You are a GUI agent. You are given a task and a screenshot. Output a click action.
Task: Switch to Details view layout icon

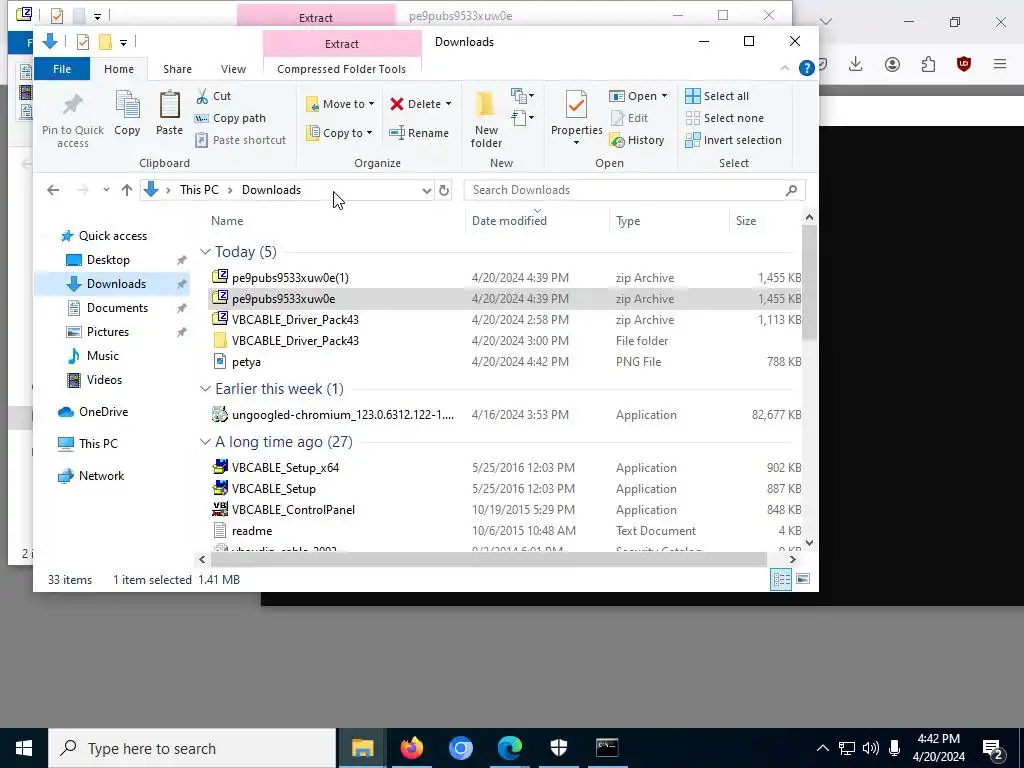(x=781, y=579)
